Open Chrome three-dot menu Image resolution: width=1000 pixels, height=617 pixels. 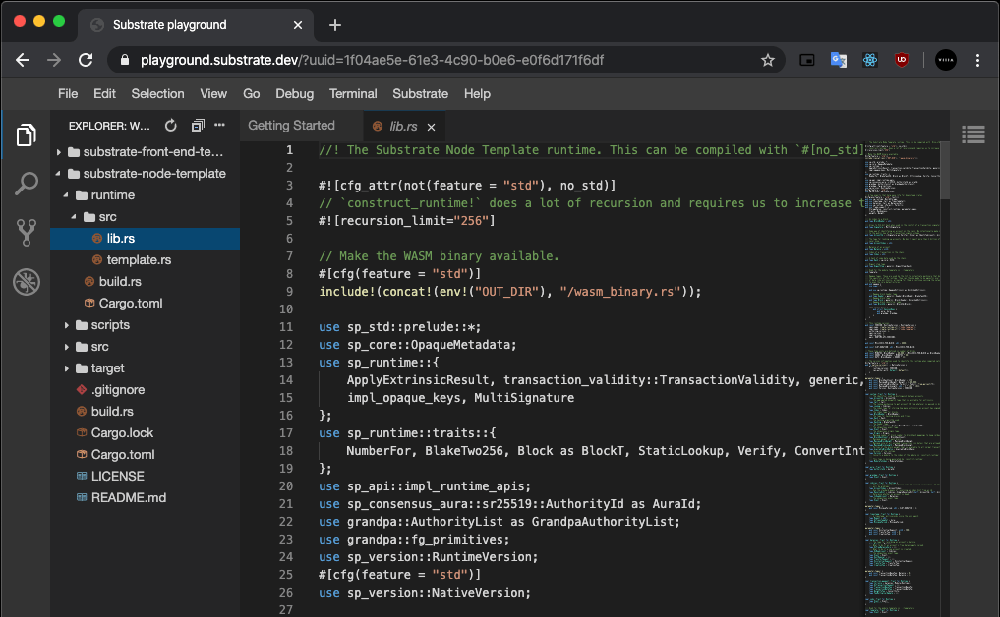coord(978,60)
